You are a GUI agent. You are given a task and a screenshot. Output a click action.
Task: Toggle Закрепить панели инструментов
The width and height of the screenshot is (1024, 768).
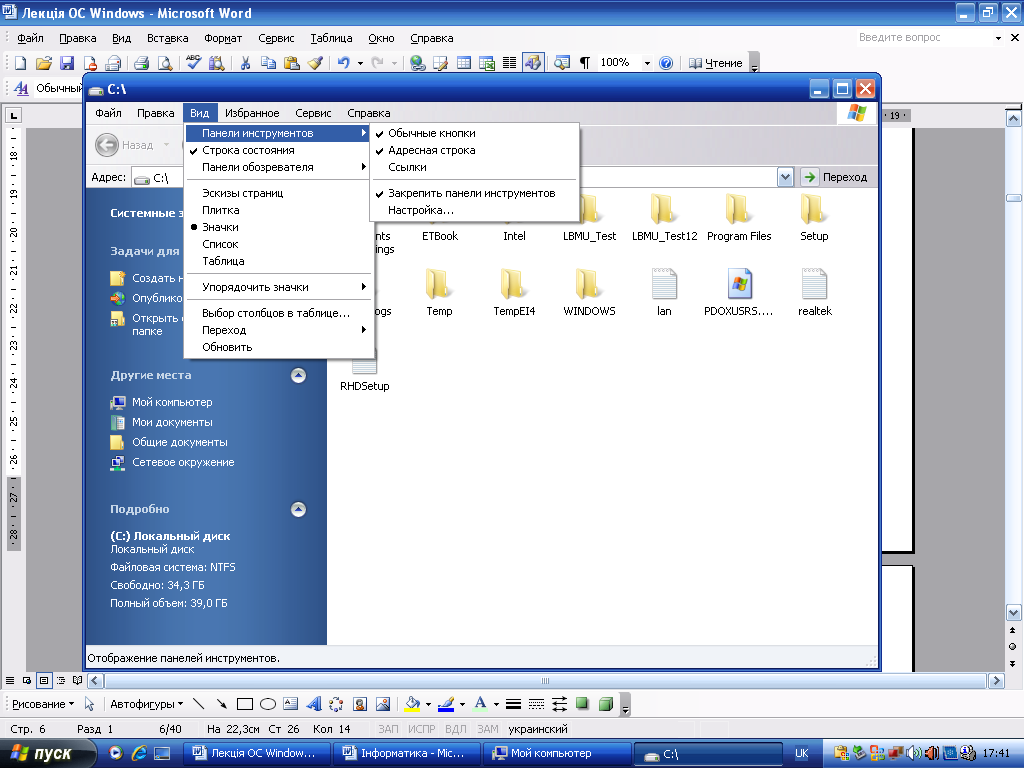coord(474,193)
